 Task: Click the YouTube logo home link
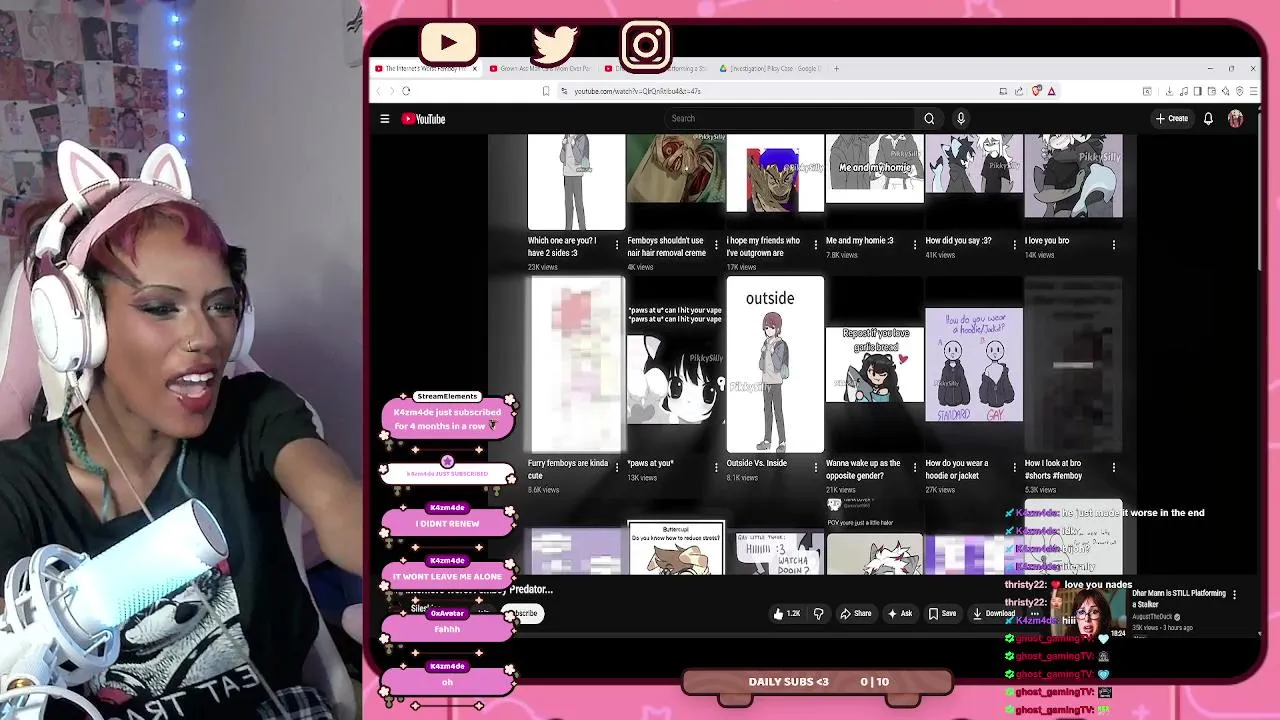(424, 119)
